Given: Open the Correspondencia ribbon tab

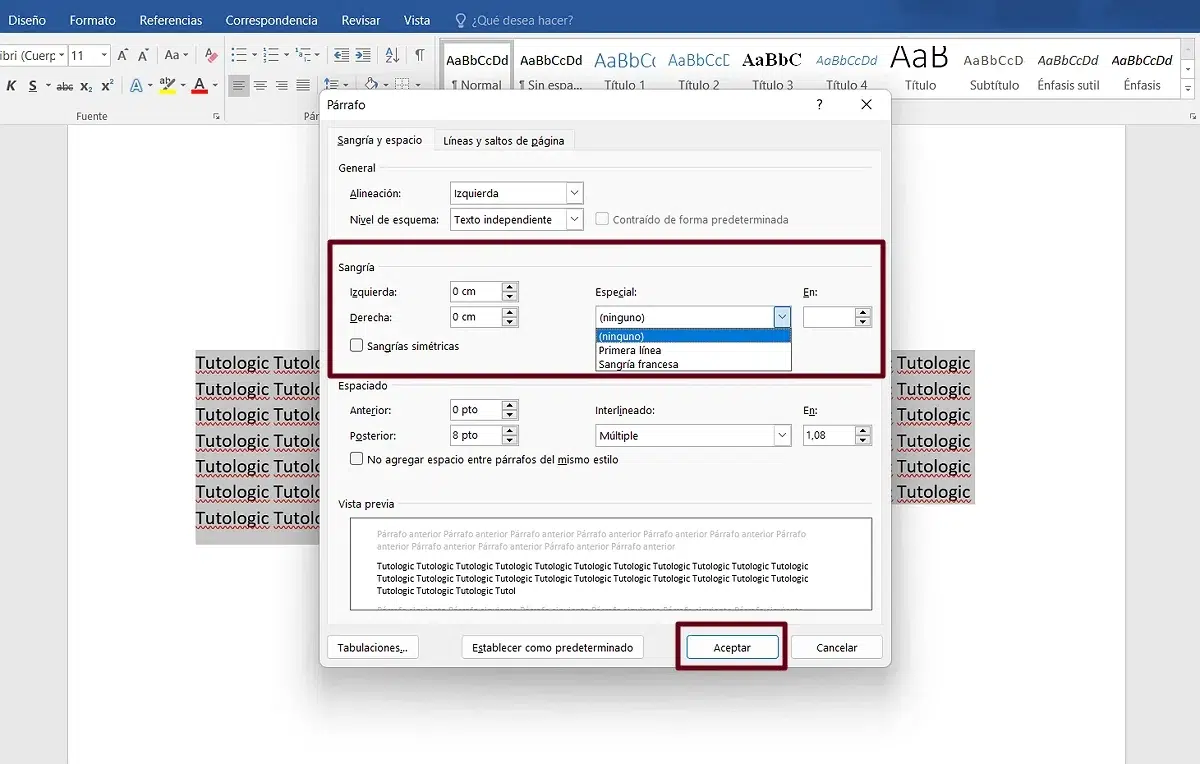Looking at the screenshot, I should point(272,20).
